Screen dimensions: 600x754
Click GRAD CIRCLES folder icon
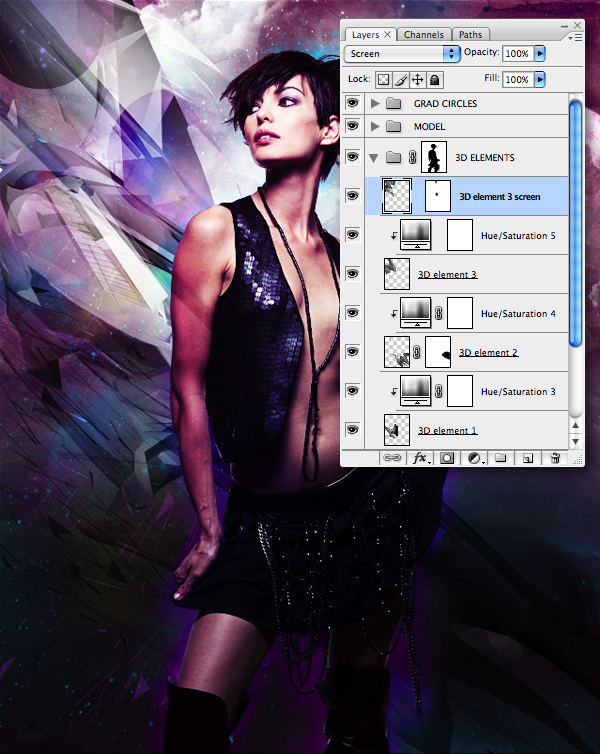pyautogui.click(x=394, y=103)
